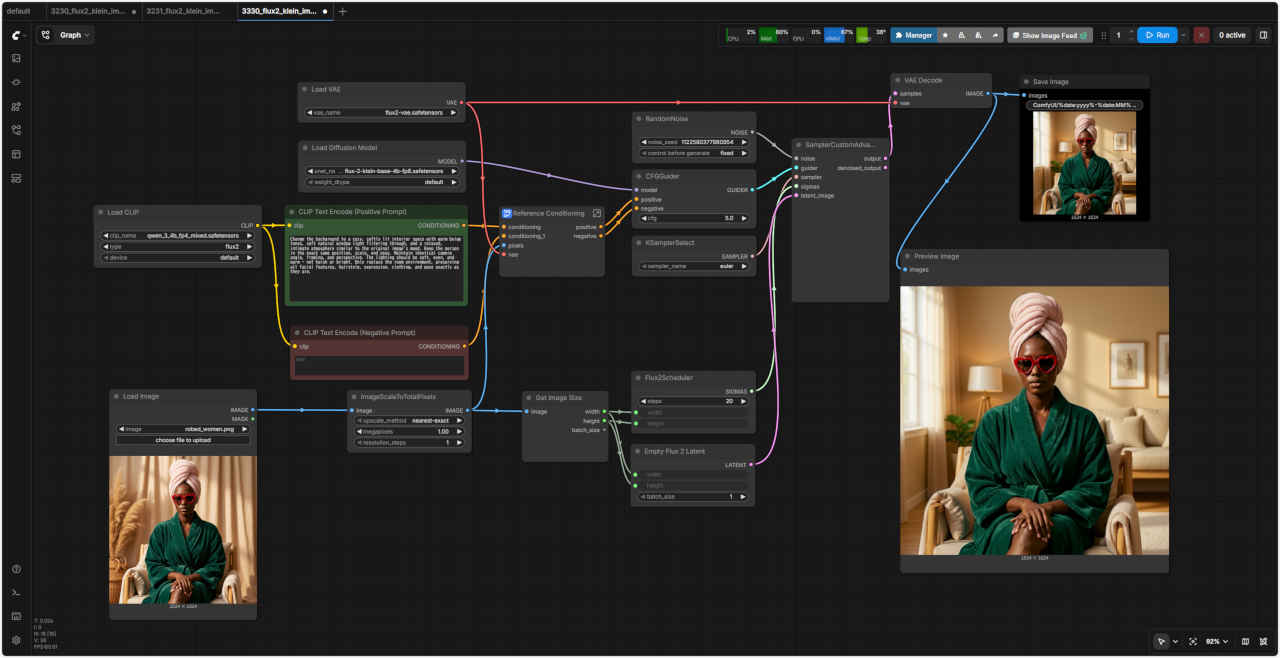Screen dimensions: 1280x658
Task: Switch to the default workflow tab
Action: [18, 11]
